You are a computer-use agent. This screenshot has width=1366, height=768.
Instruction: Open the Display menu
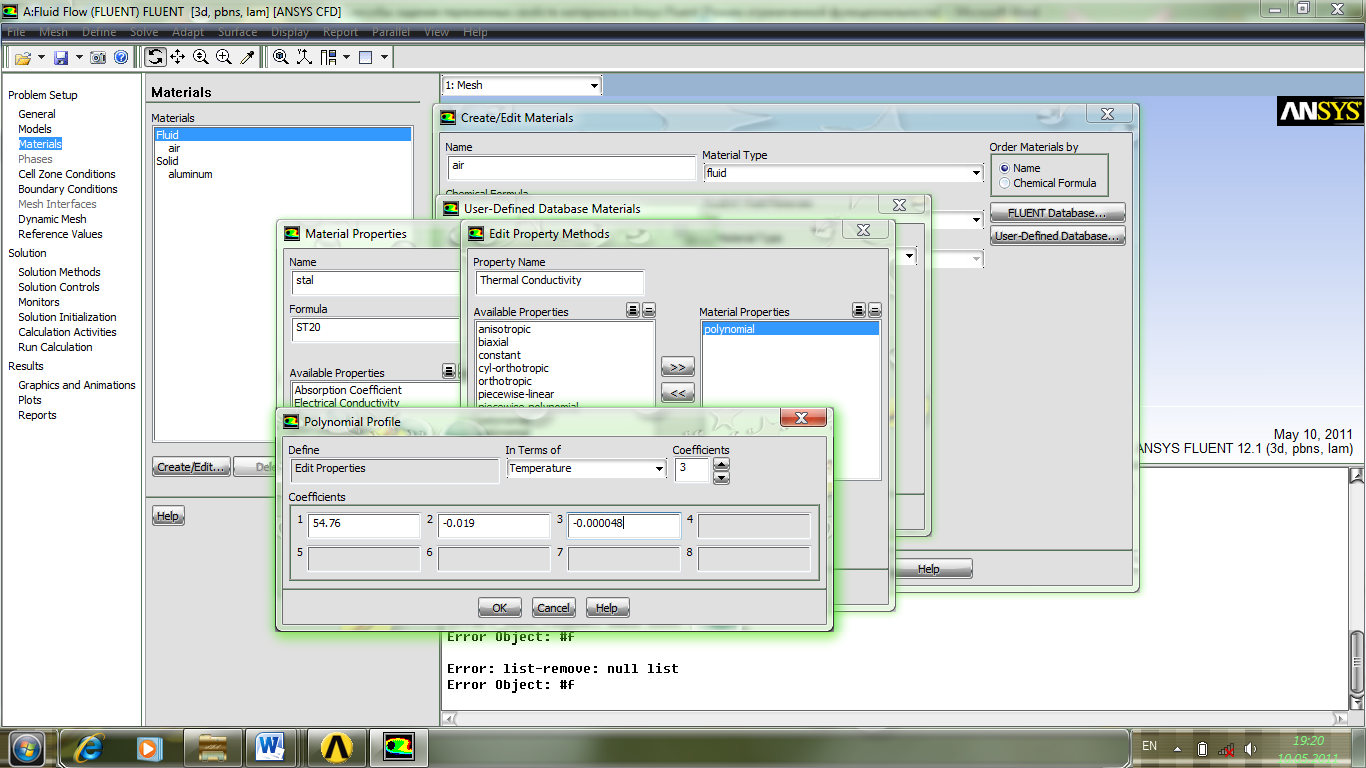pos(290,32)
